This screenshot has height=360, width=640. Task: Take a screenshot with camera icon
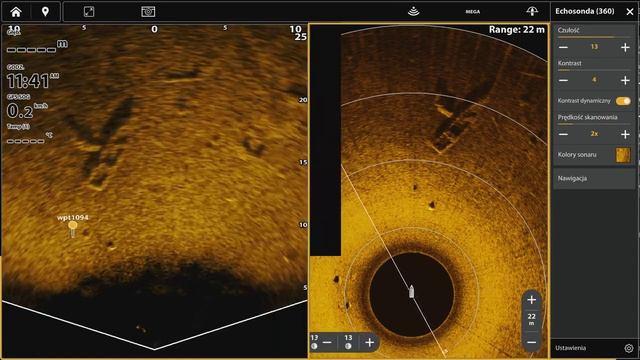point(148,12)
